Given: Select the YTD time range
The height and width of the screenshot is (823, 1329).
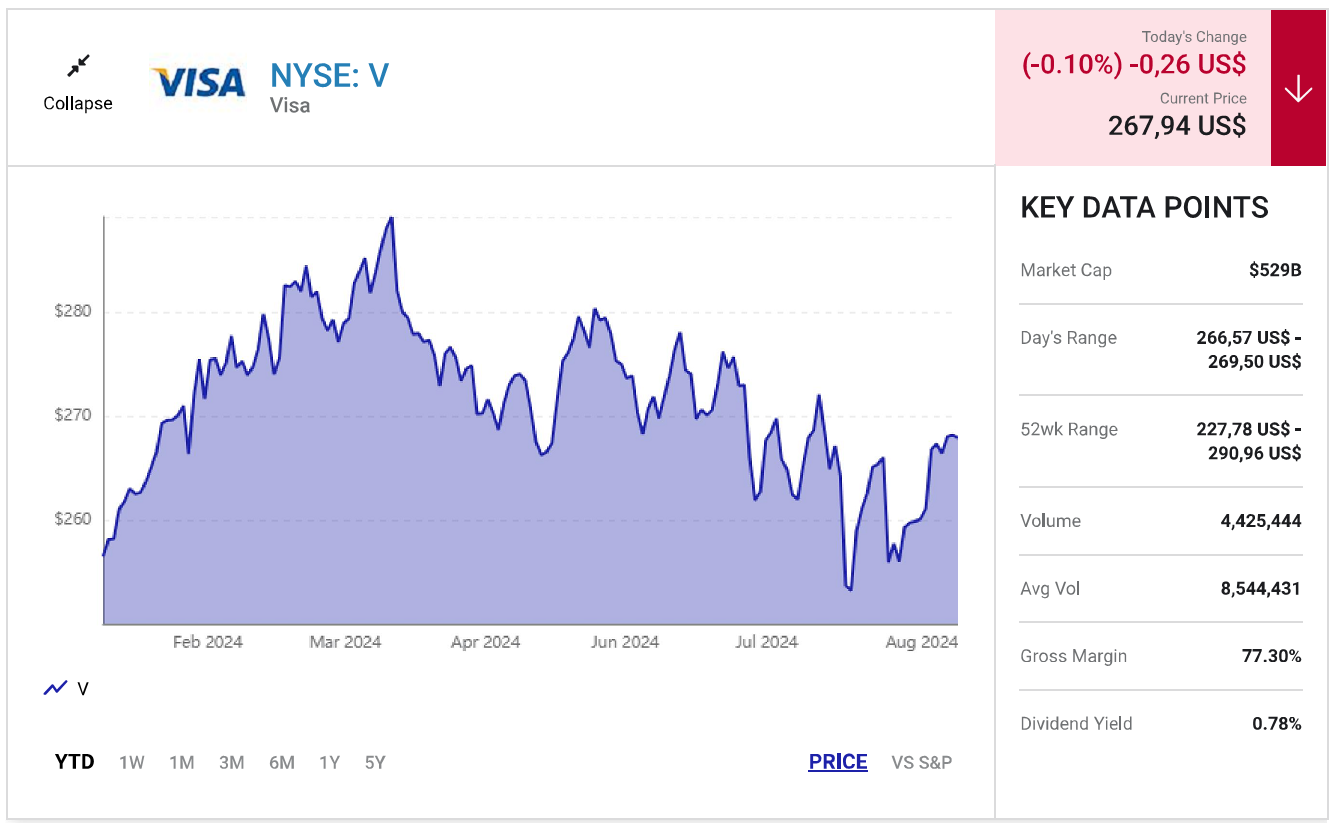Looking at the screenshot, I should click(75, 762).
